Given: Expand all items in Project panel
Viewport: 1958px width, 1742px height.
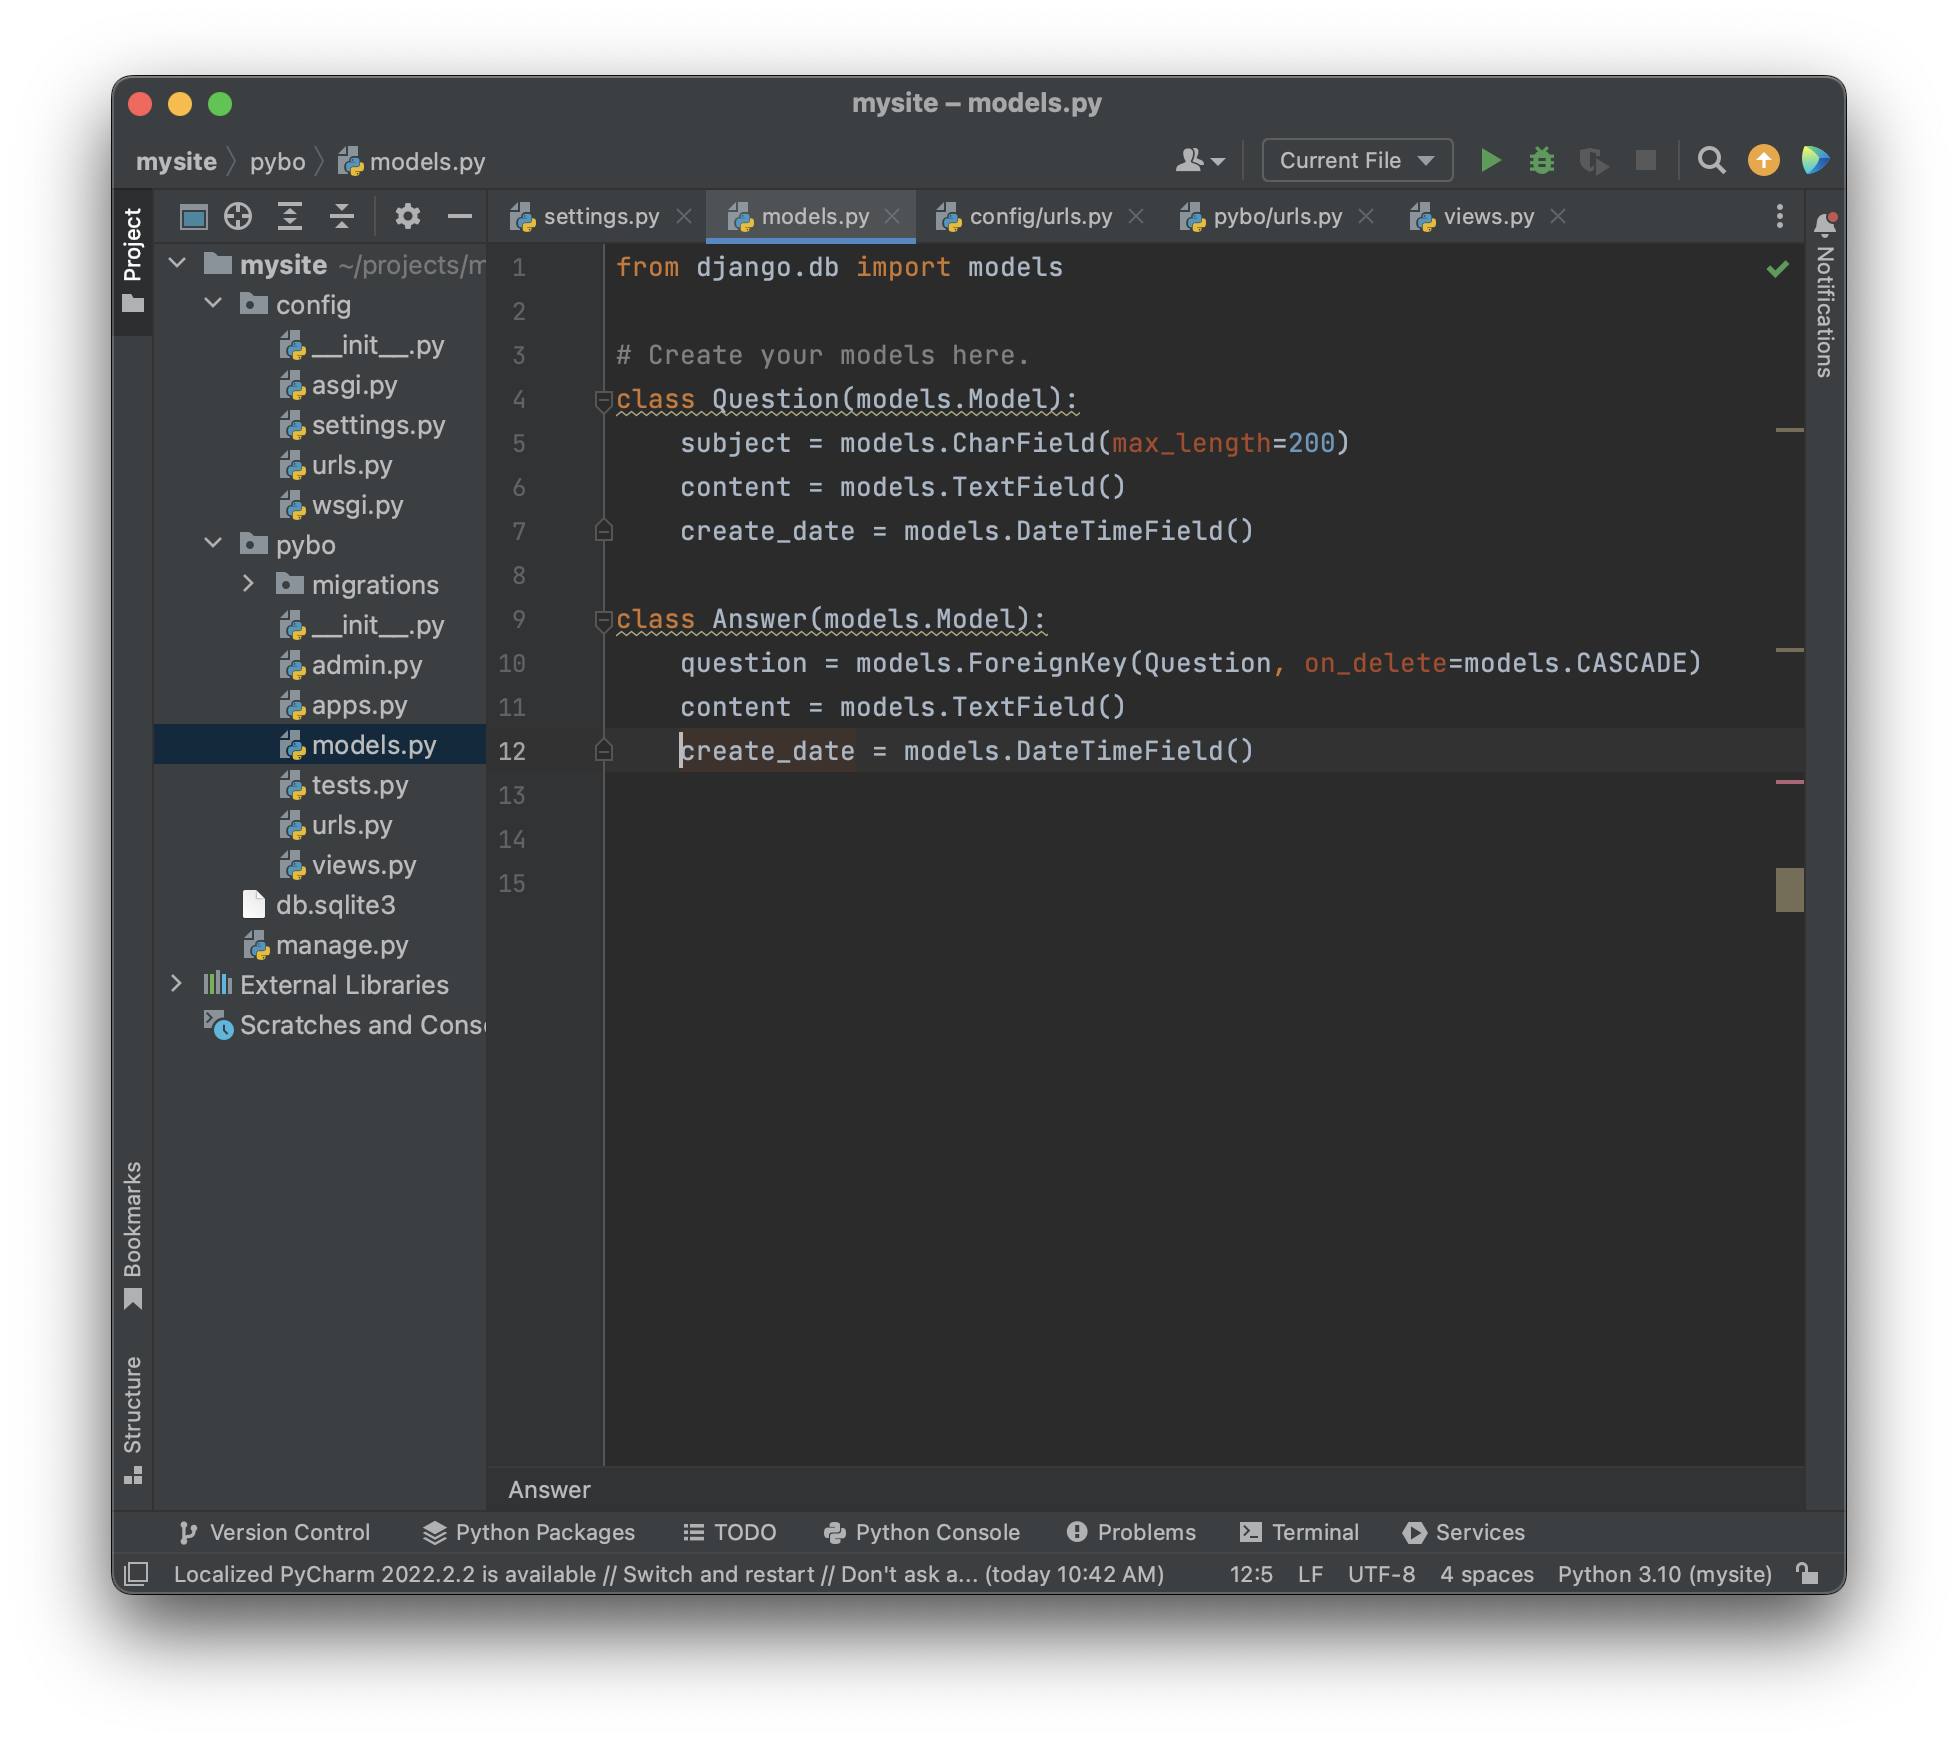Looking at the screenshot, I should pos(290,216).
